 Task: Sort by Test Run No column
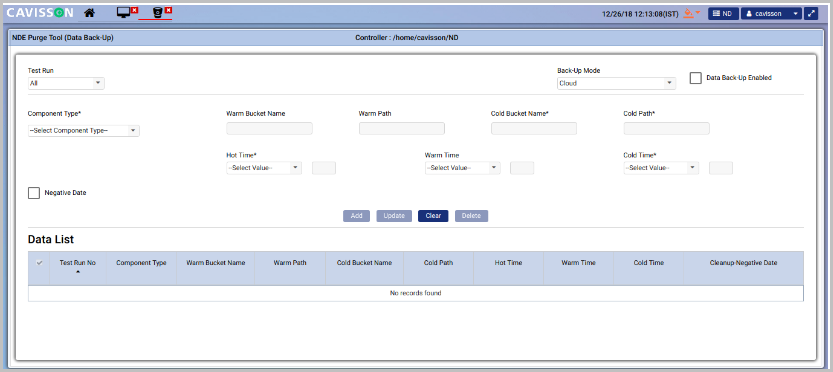click(78, 267)
